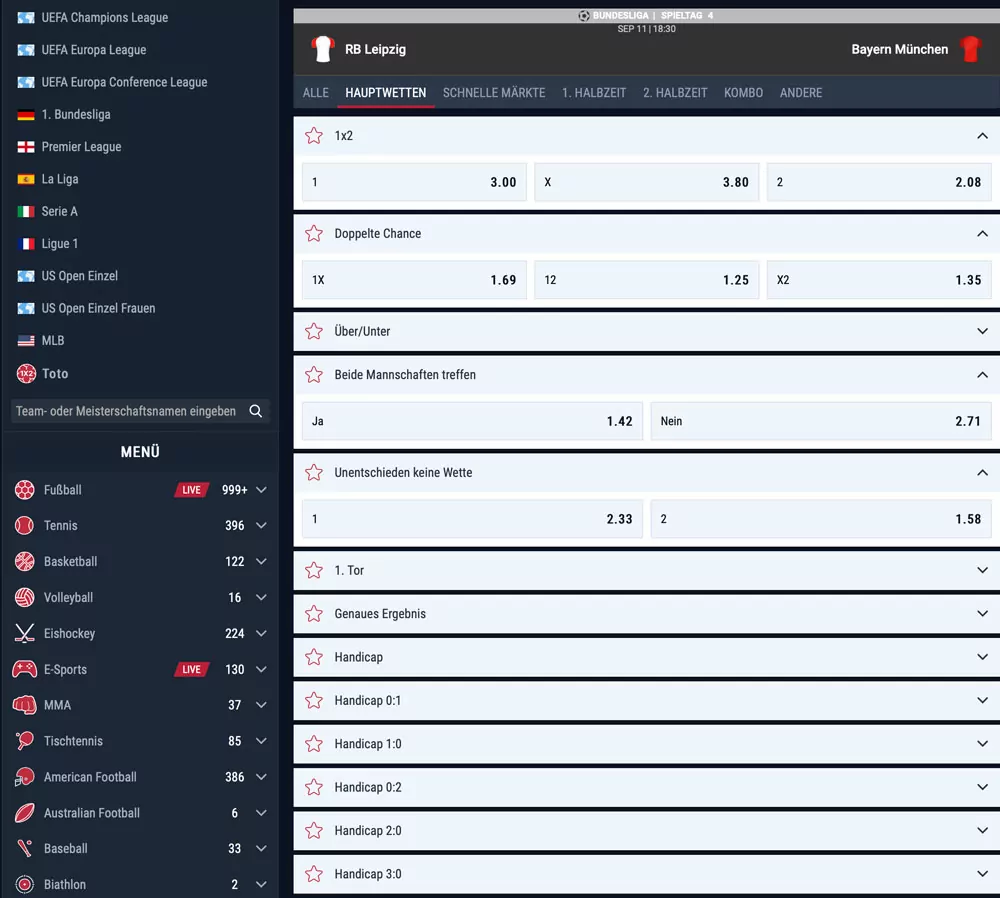Click the MENÜ heading
Screen dimensions: 1000x898
coord(140,452)
